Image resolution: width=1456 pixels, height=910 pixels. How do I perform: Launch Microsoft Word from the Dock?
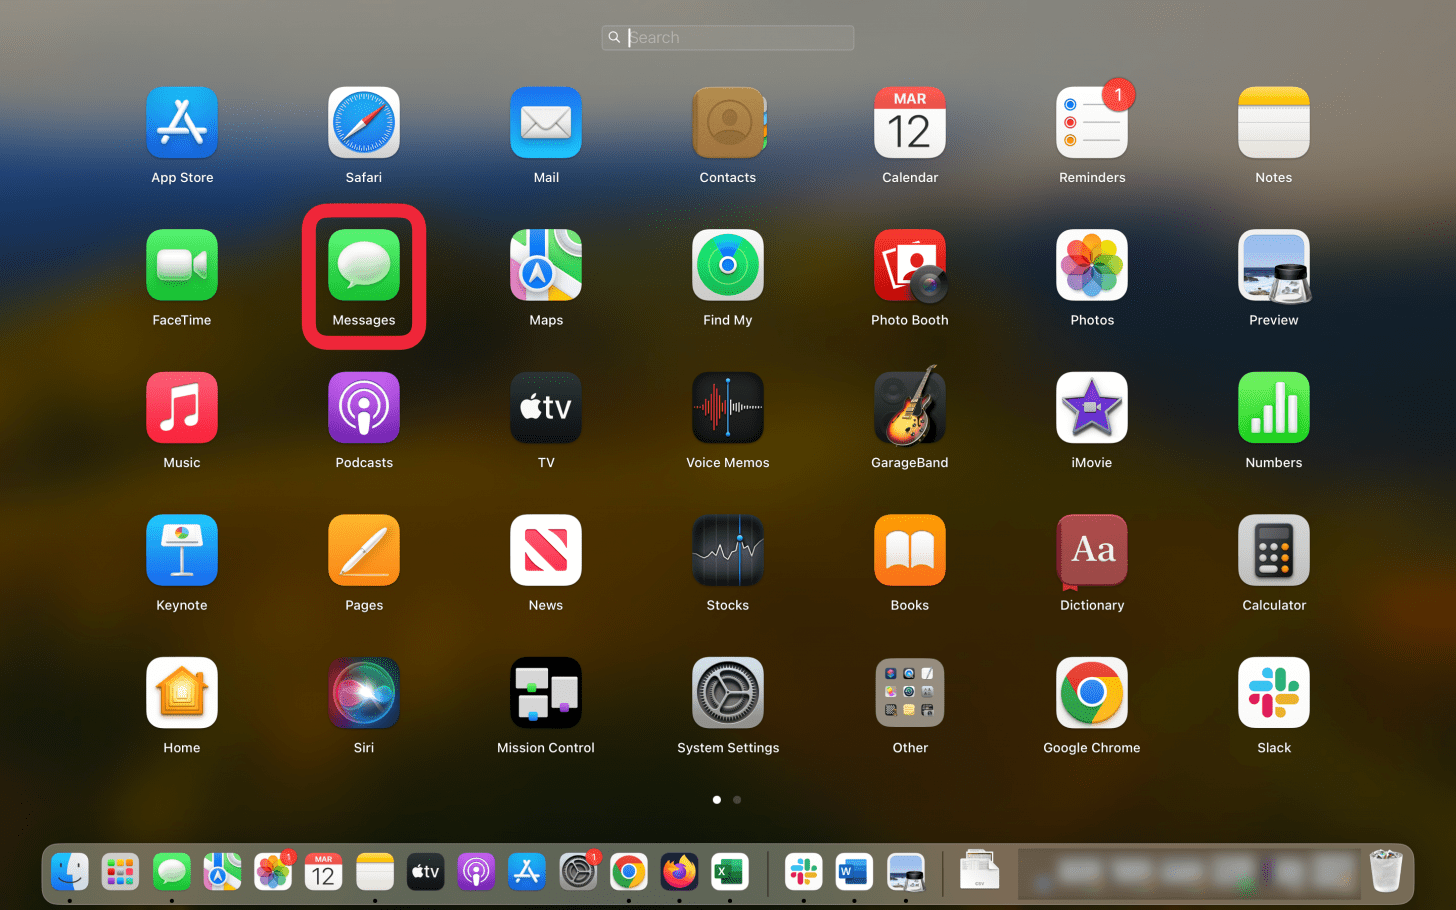853,871
